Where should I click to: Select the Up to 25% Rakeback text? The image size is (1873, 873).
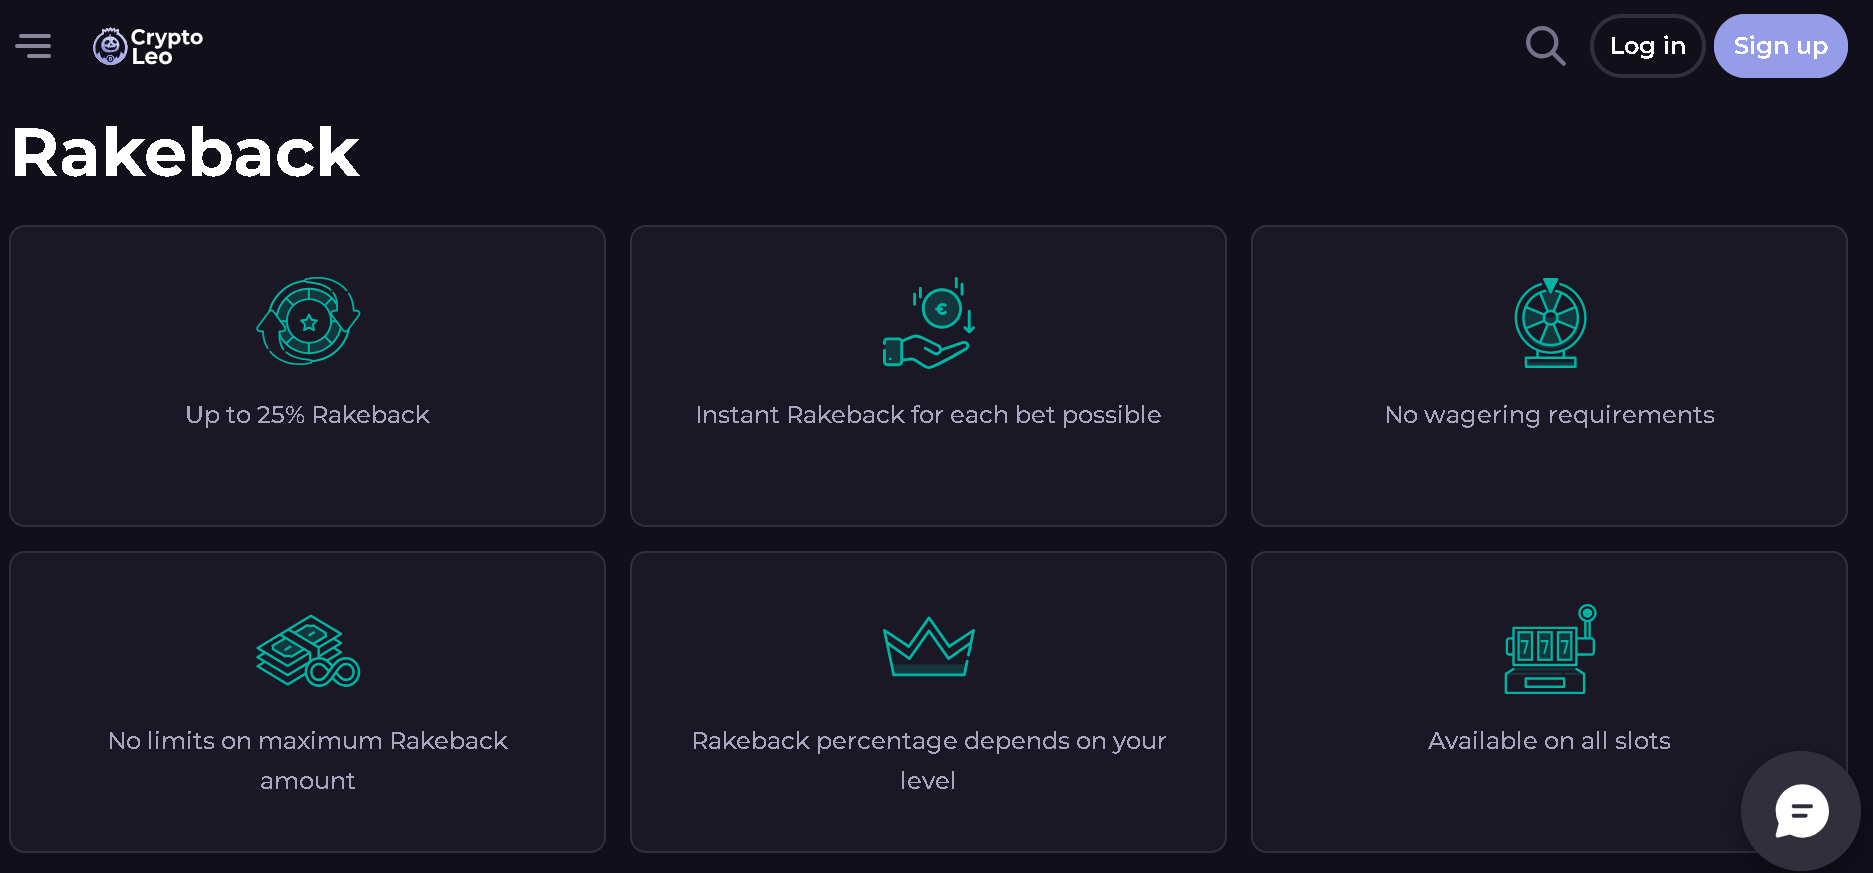click(307, 415)
